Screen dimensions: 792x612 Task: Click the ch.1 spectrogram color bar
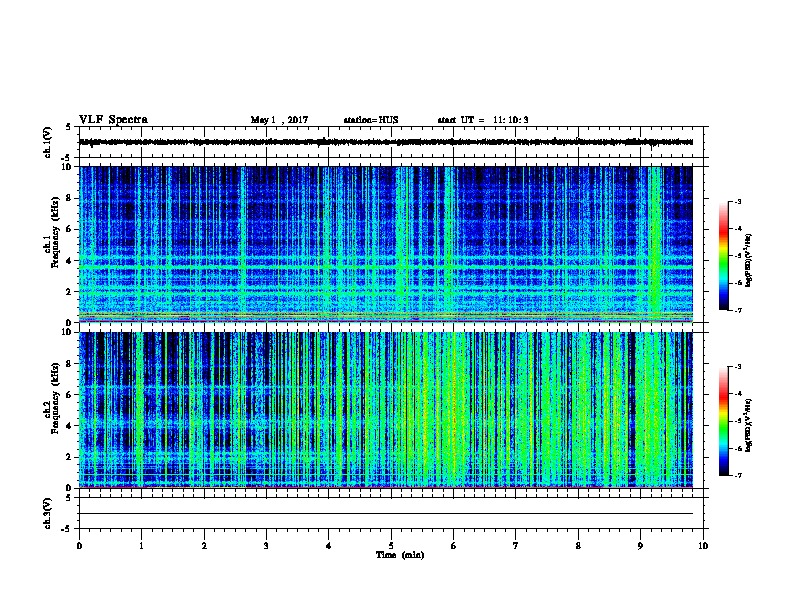click(x=723, y=256)
